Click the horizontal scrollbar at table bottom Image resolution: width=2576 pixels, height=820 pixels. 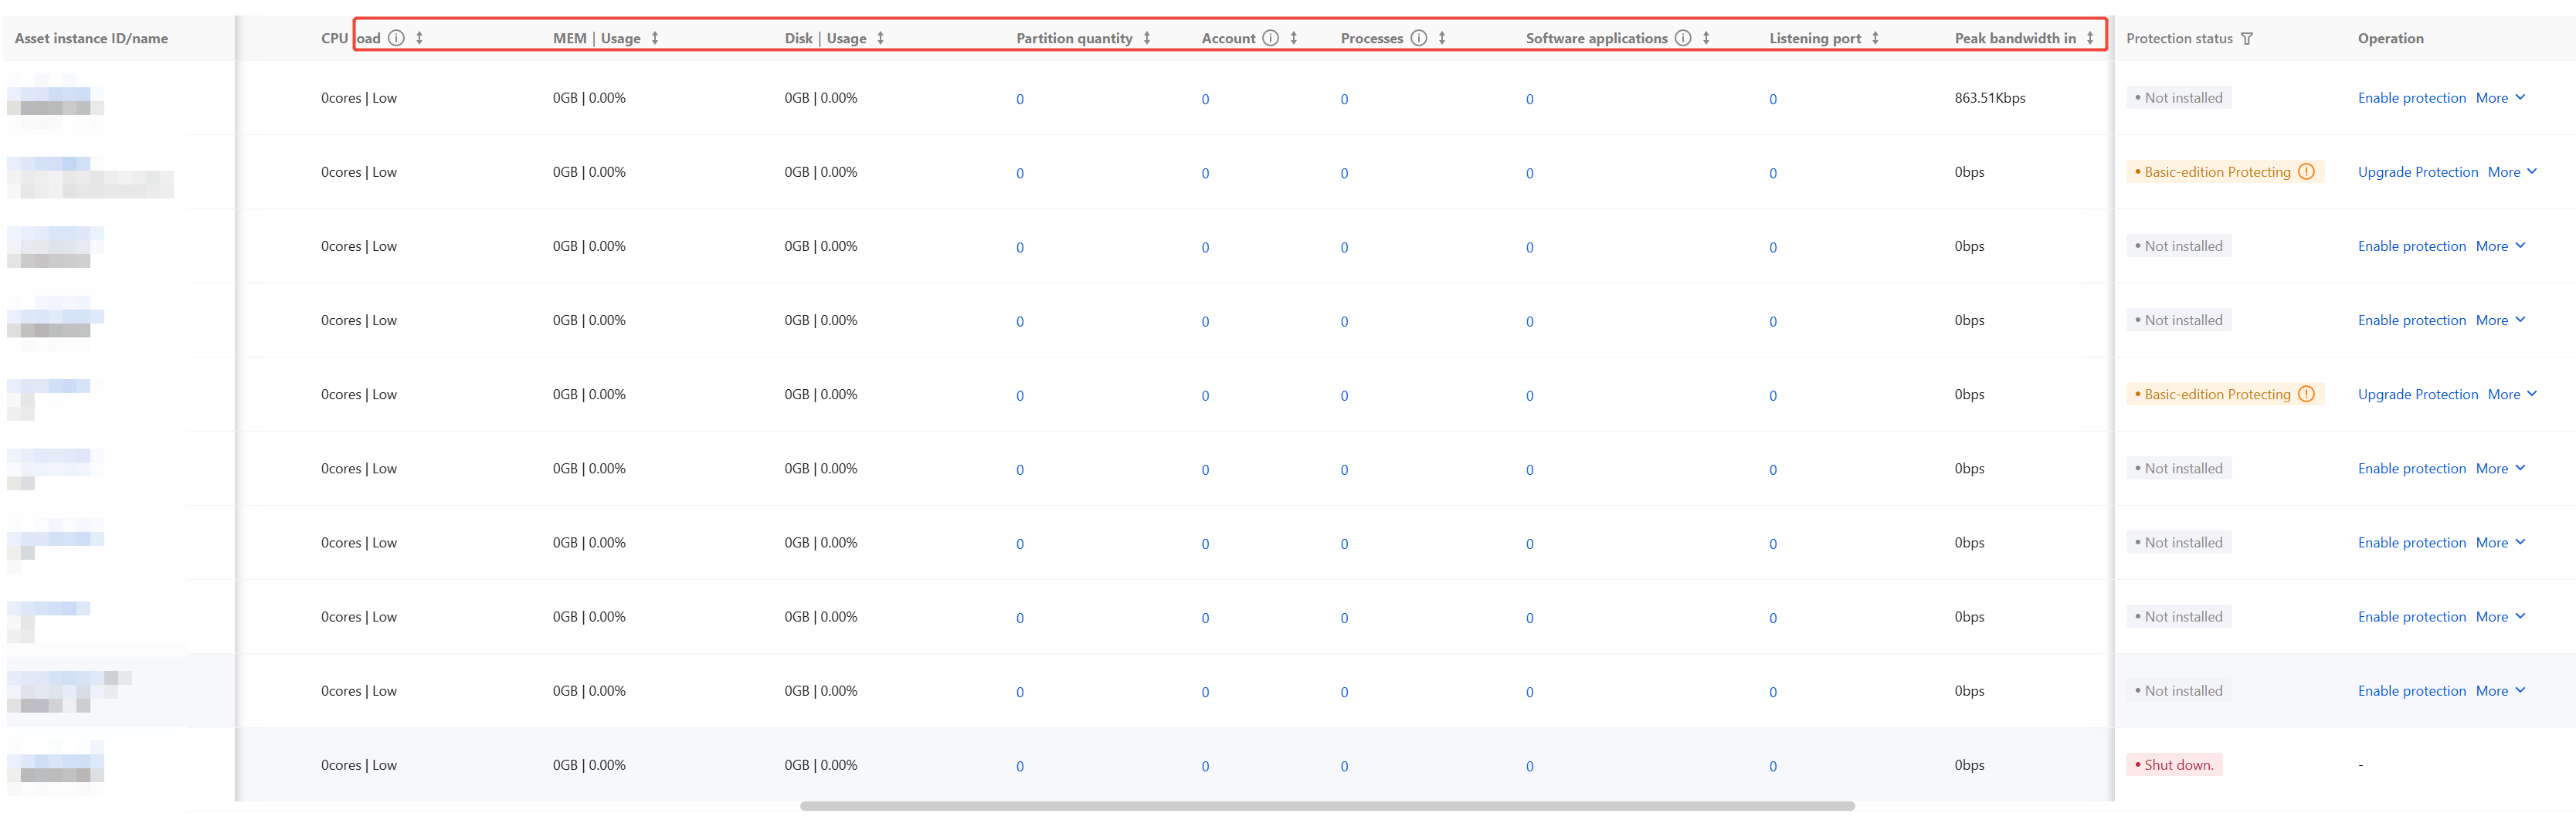click(x=1327, y=806)
